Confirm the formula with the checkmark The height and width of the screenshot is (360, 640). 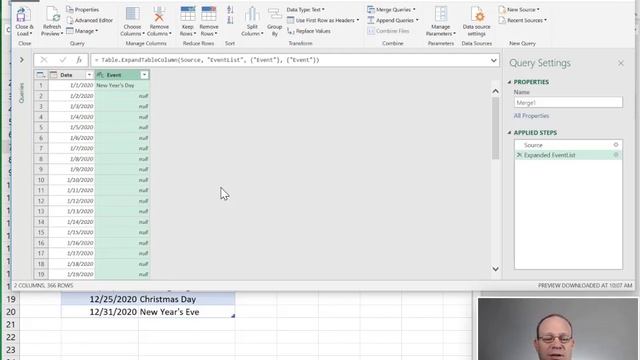62,60
